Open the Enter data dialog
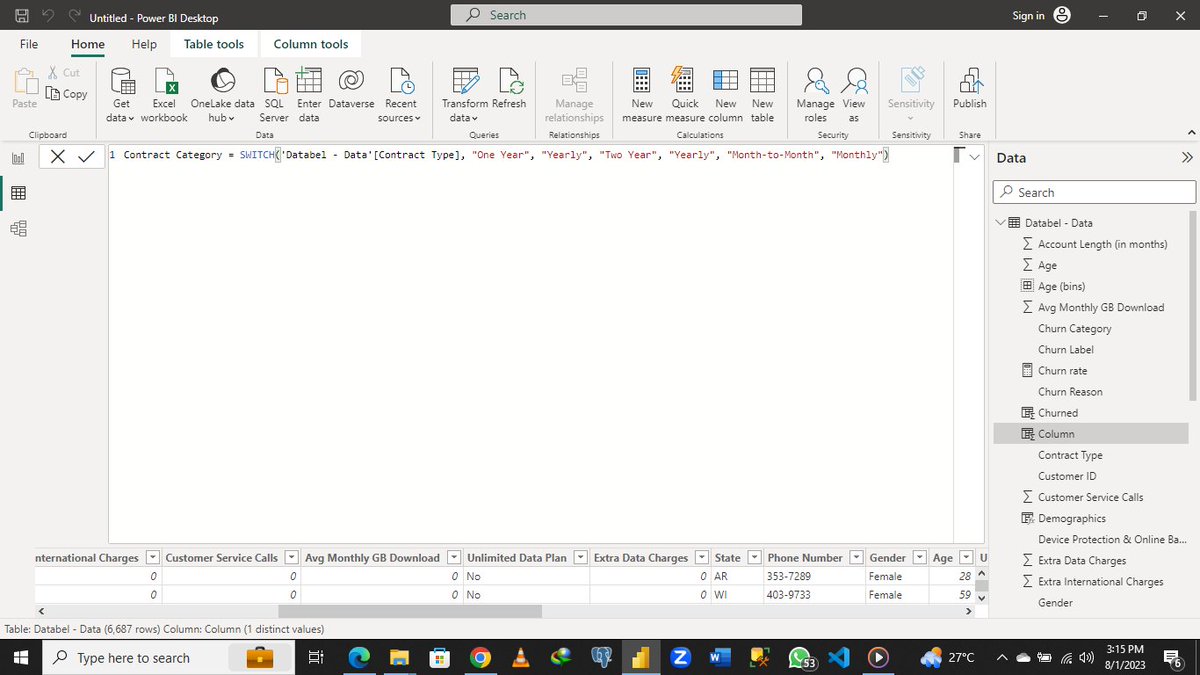Image resolution: width=1200 pixels, height=675 pixels. point(309,95)
